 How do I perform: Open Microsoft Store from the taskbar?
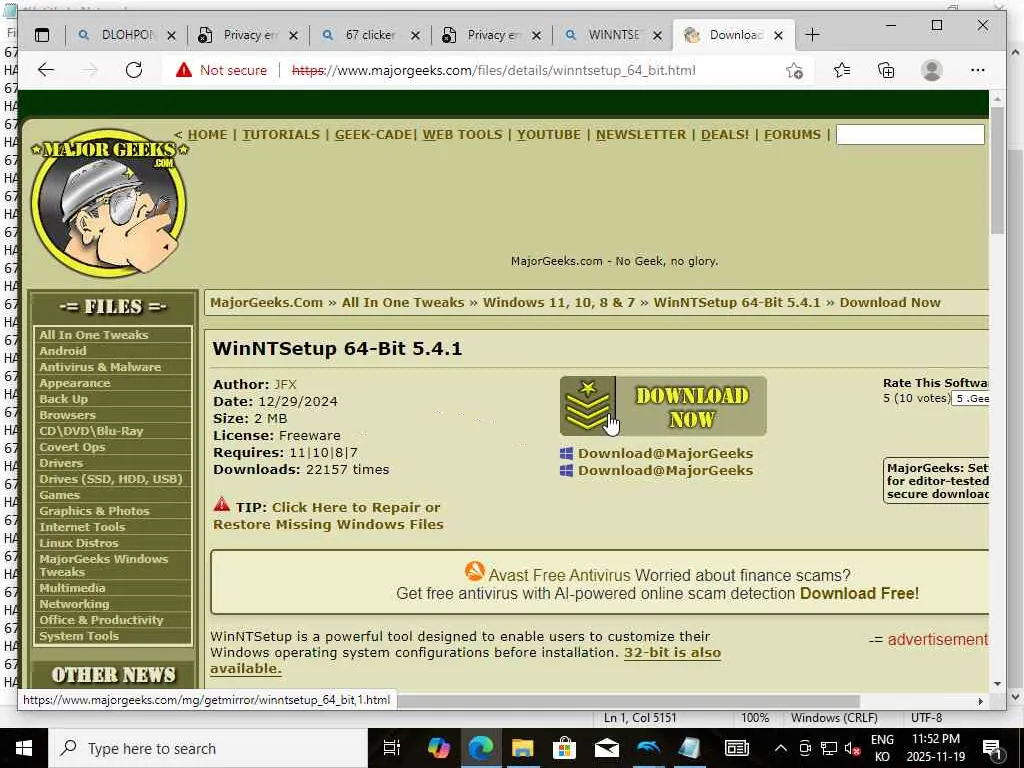point(564,748)
